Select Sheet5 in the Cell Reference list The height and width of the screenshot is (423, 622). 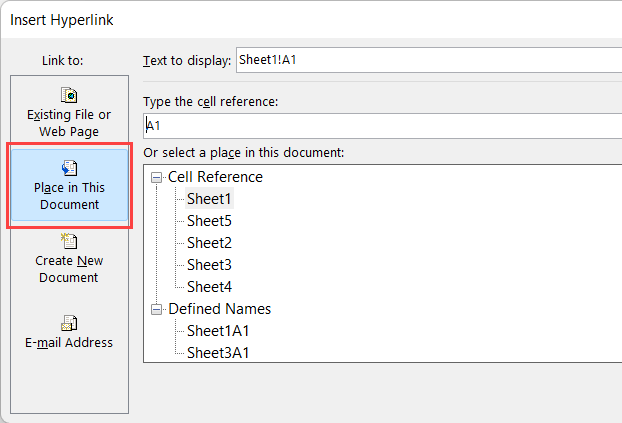(x=209, y=221)
